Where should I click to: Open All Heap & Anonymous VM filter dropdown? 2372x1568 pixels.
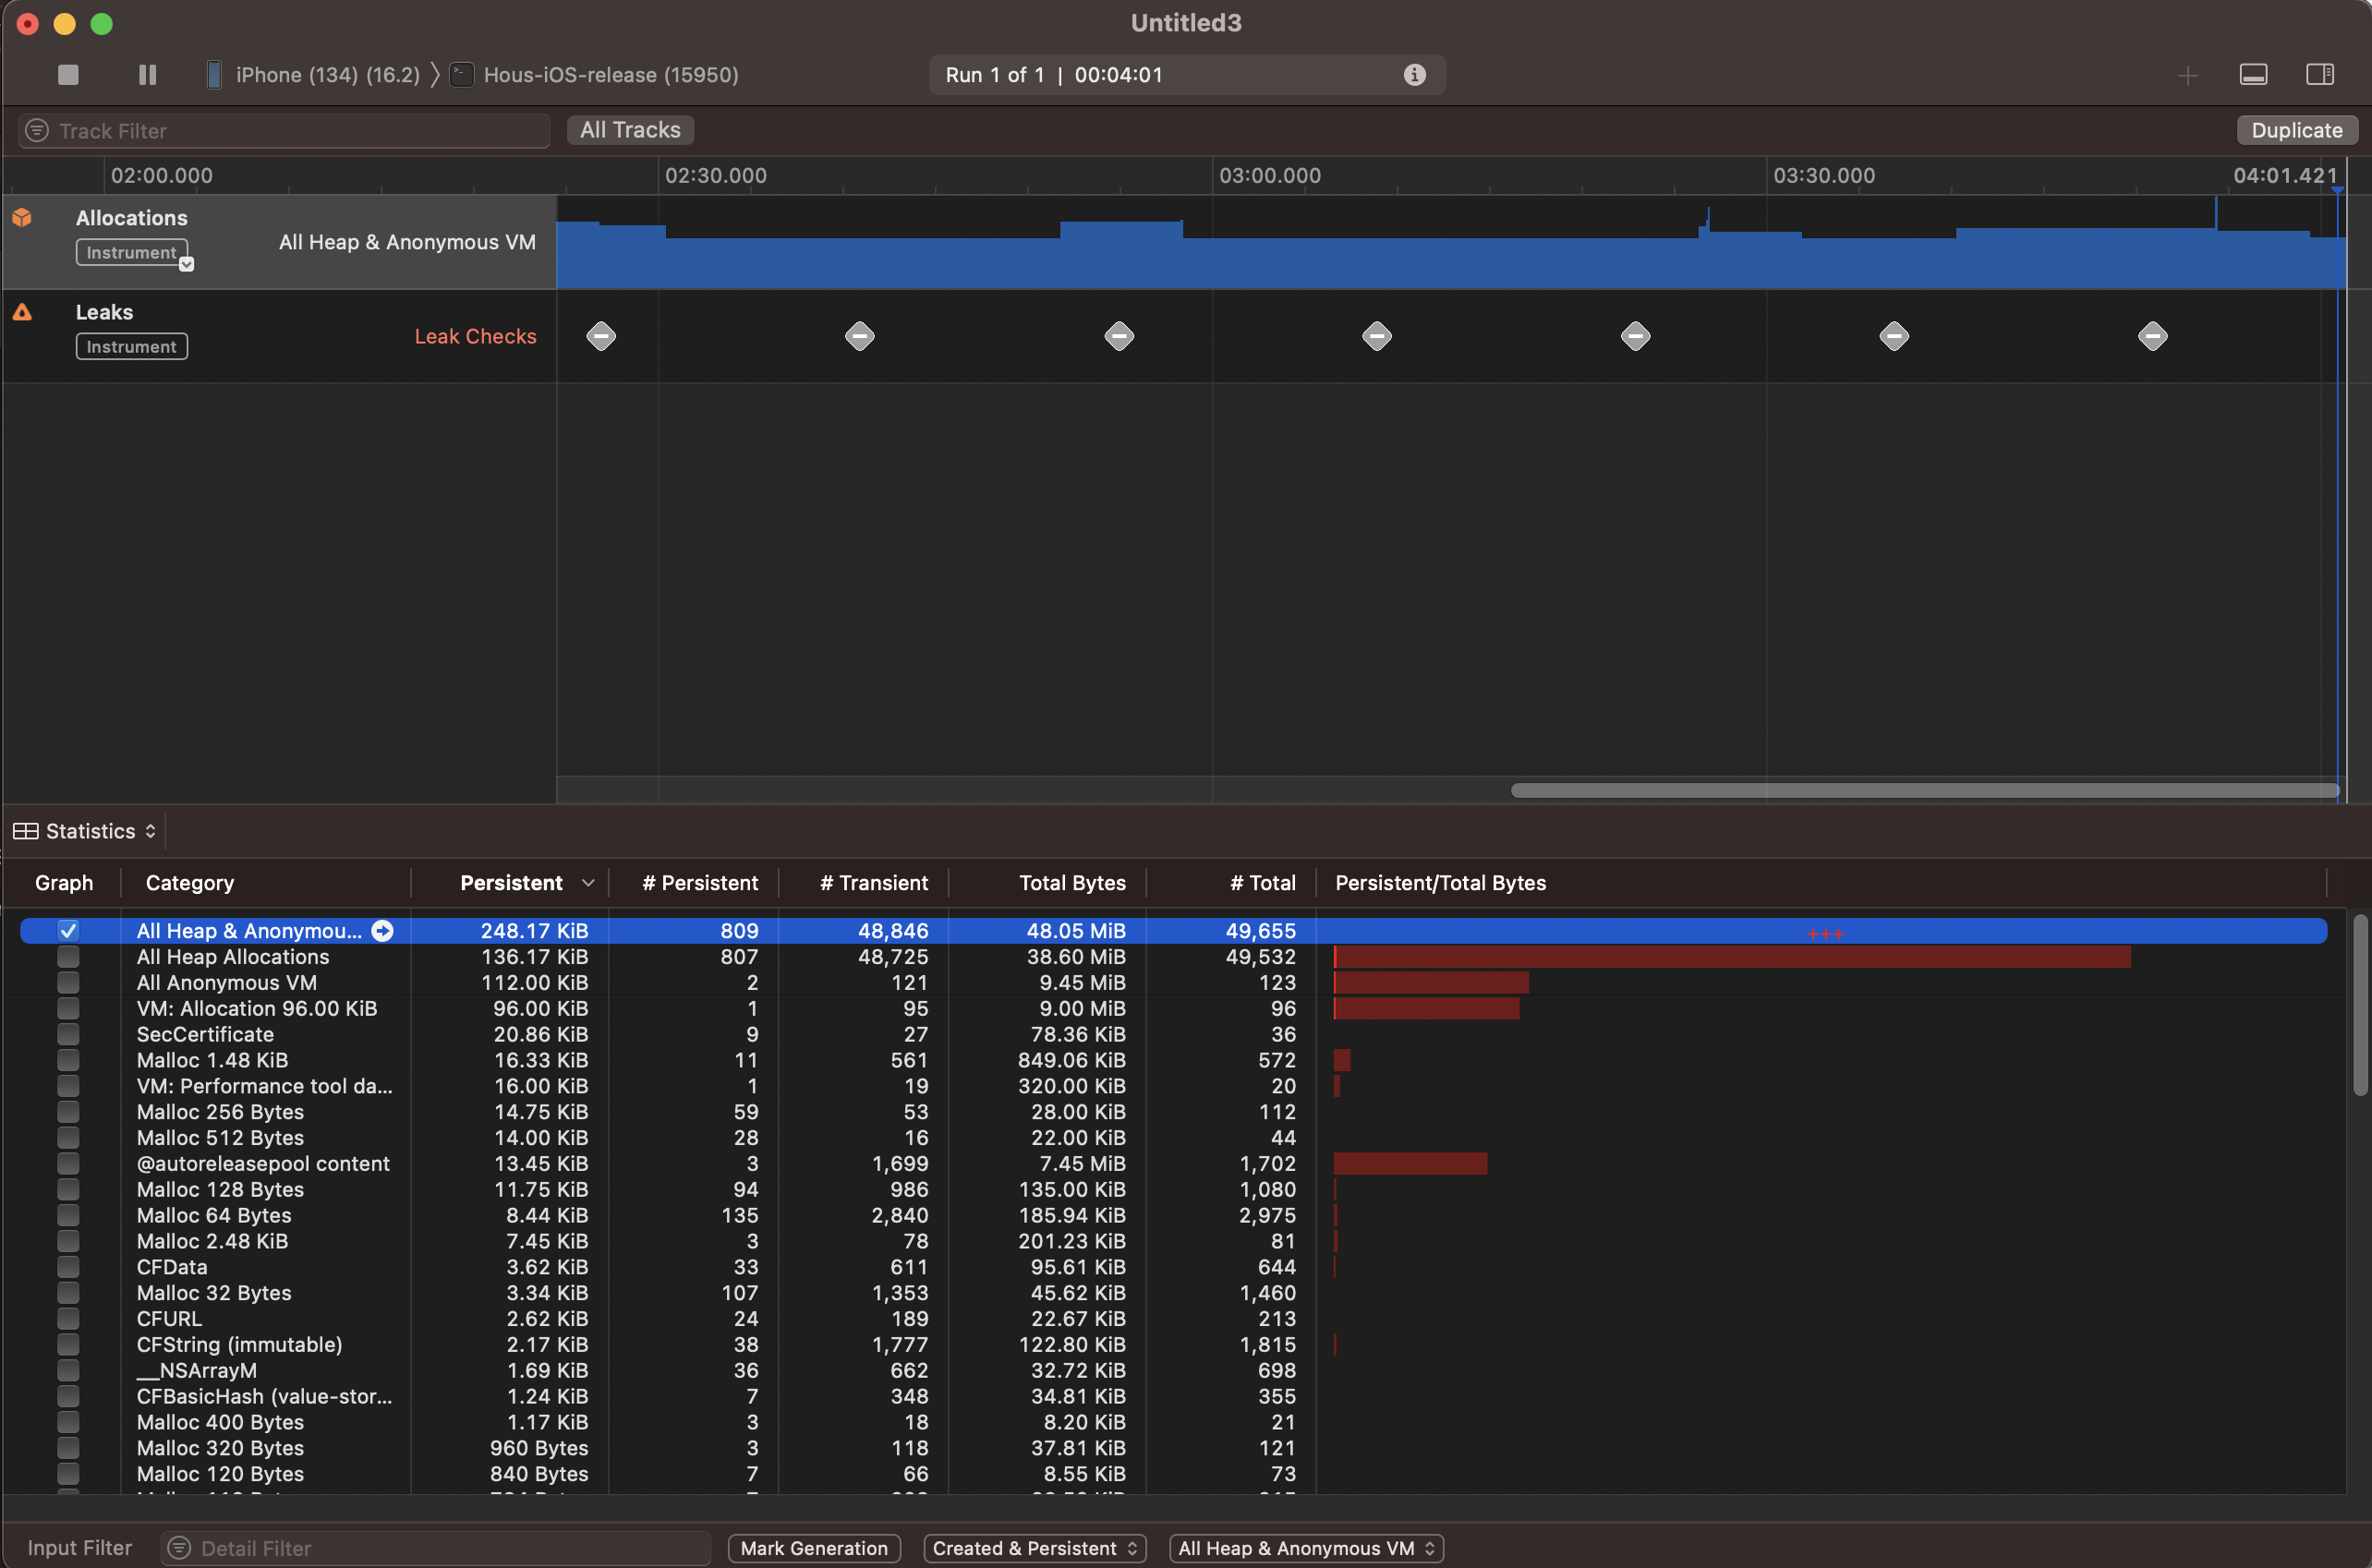(x=1306, y=1548)
